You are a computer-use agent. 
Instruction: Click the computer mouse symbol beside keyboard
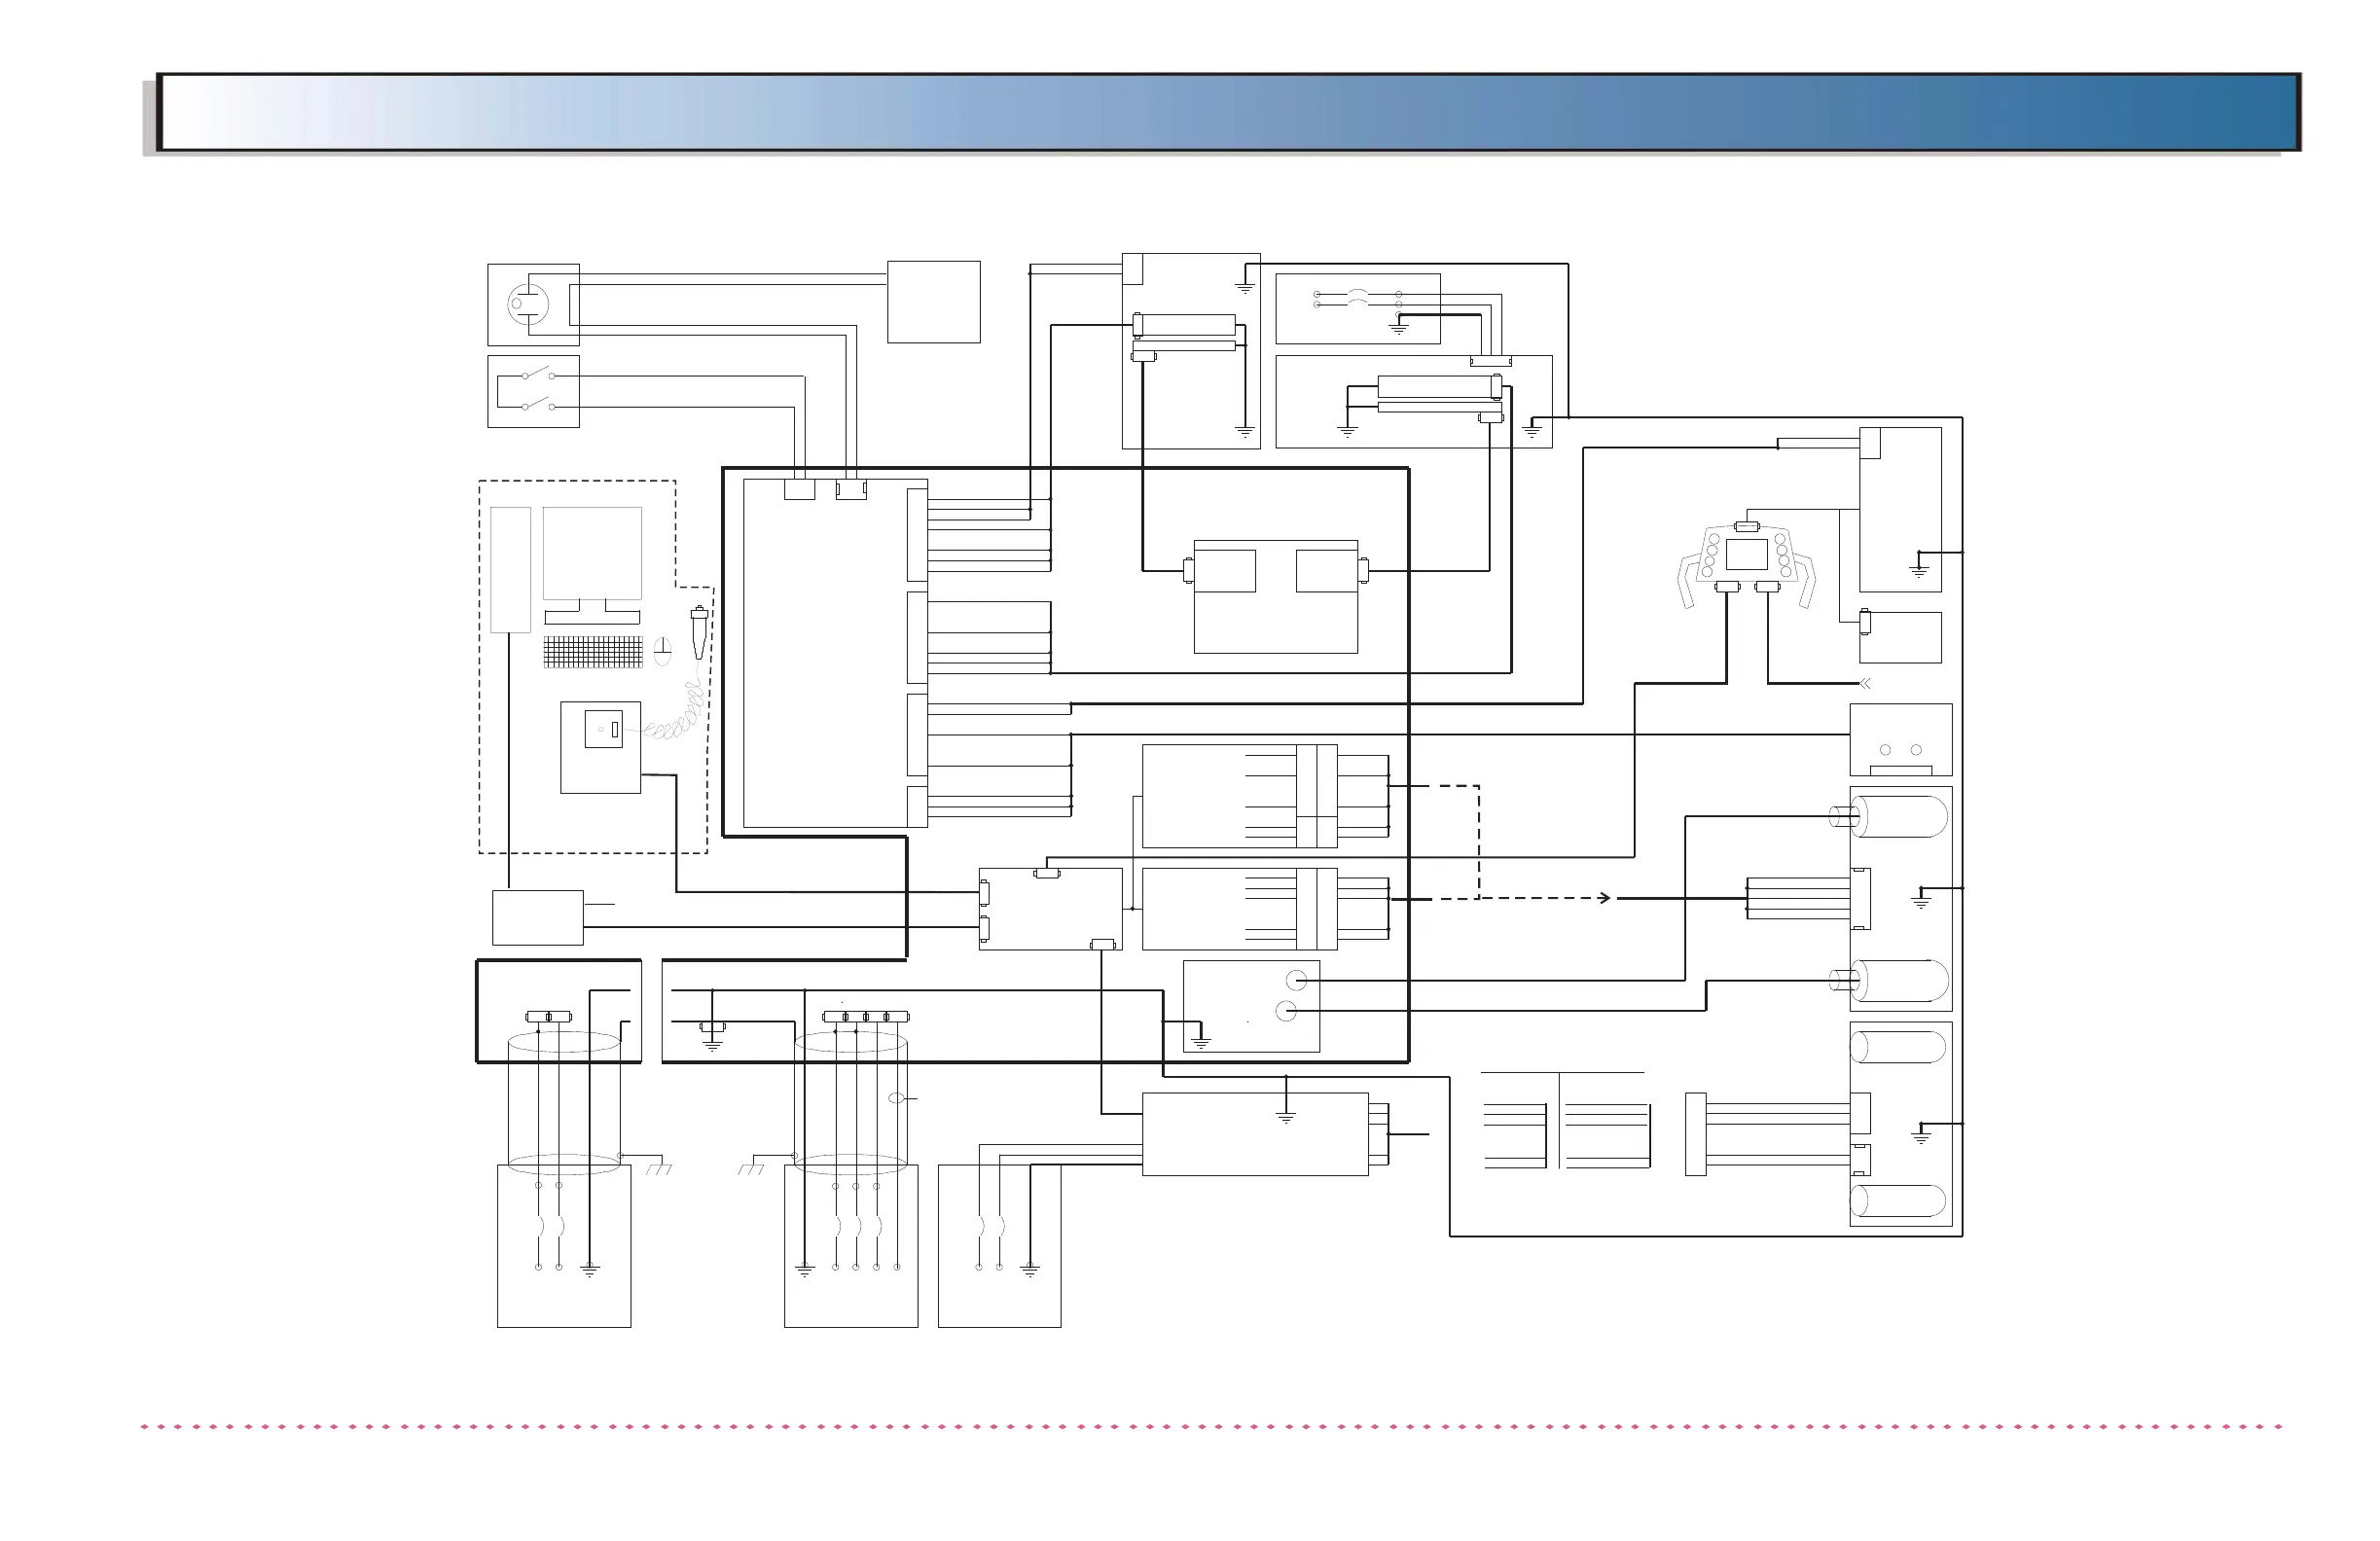click(x=662, y=652)
